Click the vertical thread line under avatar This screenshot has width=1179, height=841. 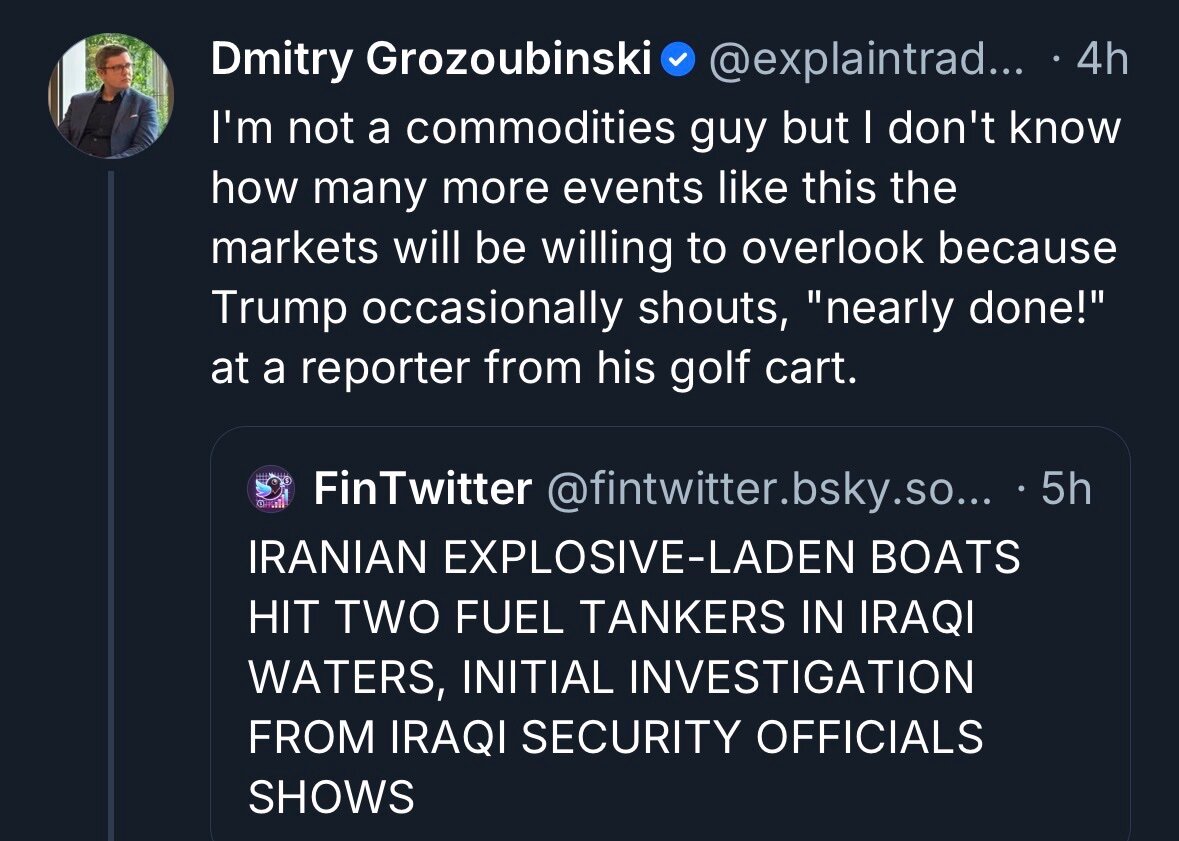pyautogui.click(x=111, y=500)
